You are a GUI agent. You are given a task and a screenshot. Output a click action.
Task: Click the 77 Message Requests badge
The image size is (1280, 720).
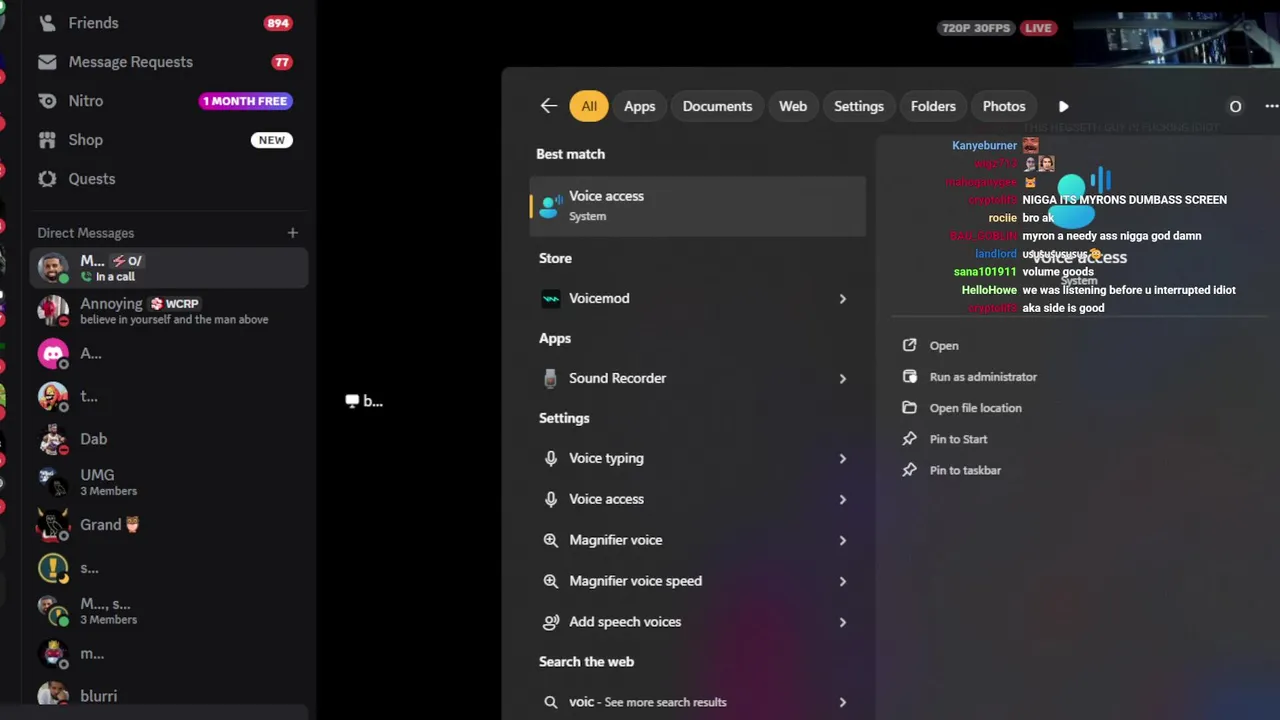pyautogui.click(x=282, y=62)
